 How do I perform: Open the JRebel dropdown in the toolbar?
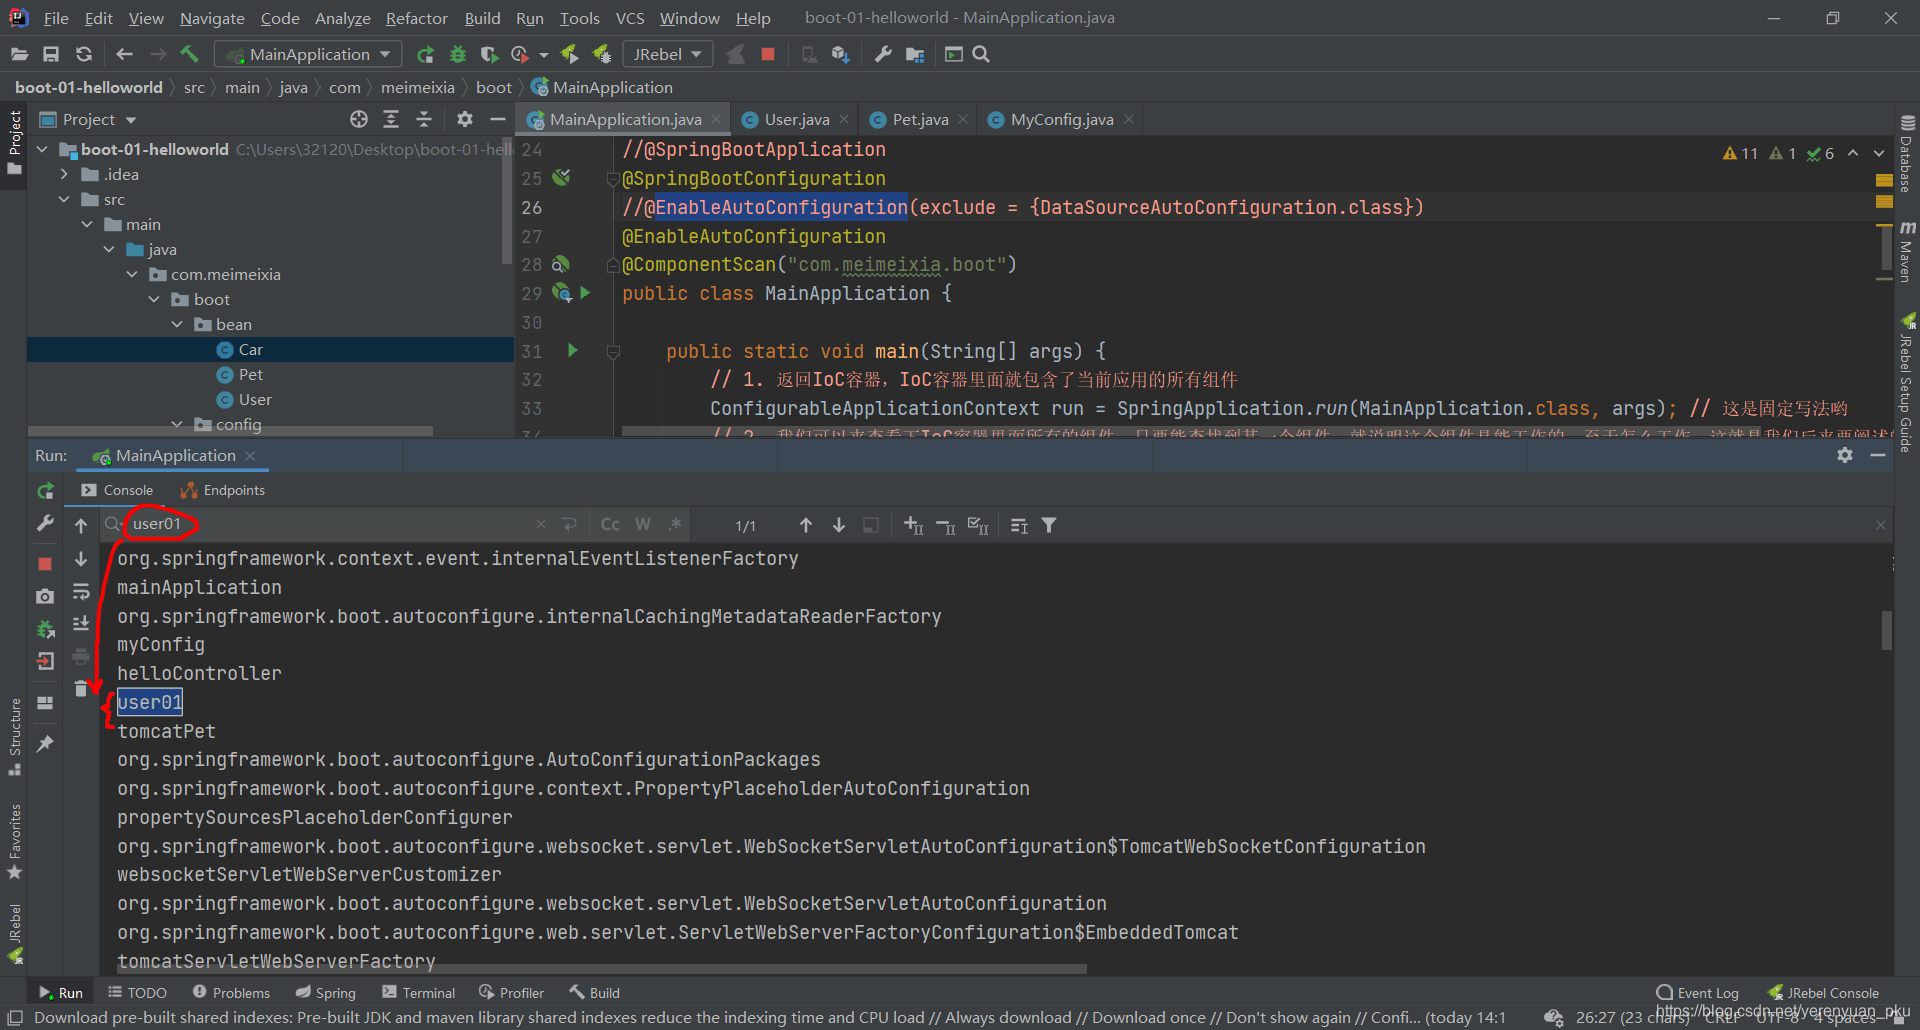tap(667, 54)
